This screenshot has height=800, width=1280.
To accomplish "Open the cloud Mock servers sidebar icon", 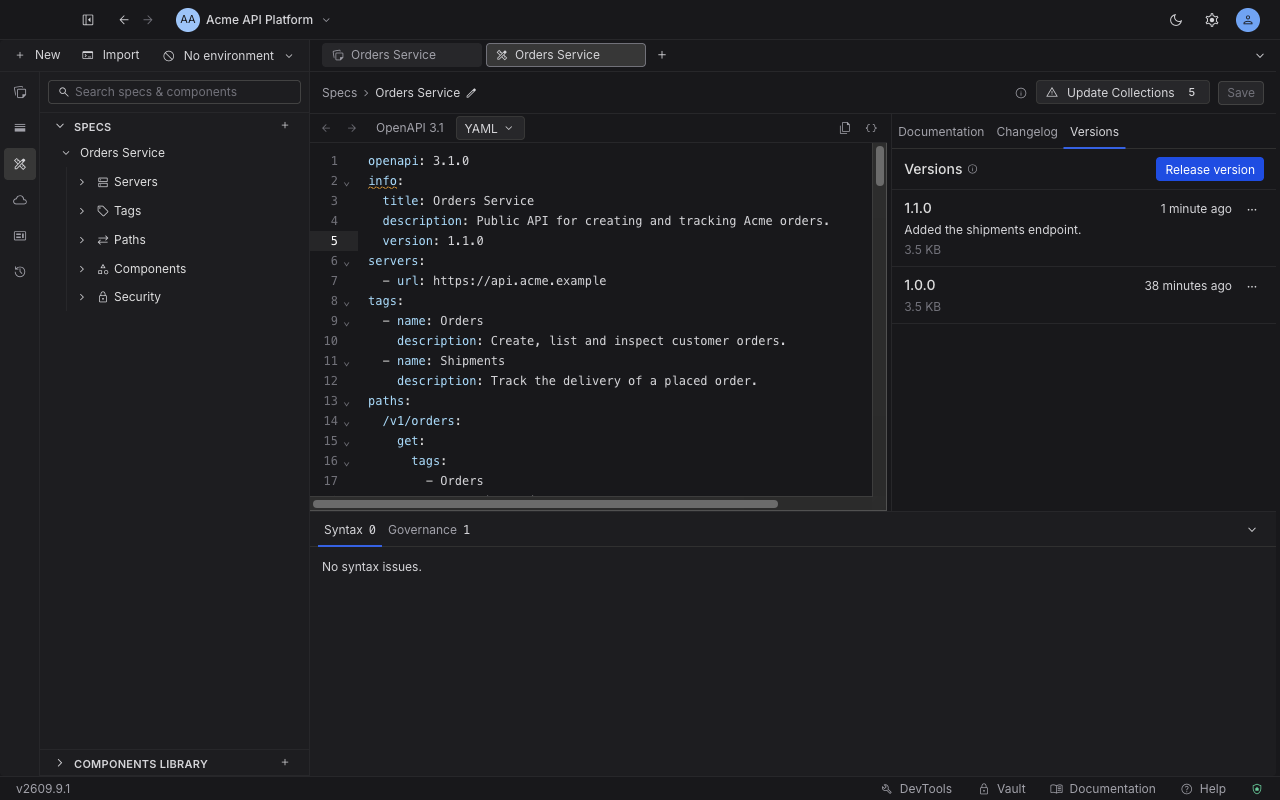I will 20,200.
